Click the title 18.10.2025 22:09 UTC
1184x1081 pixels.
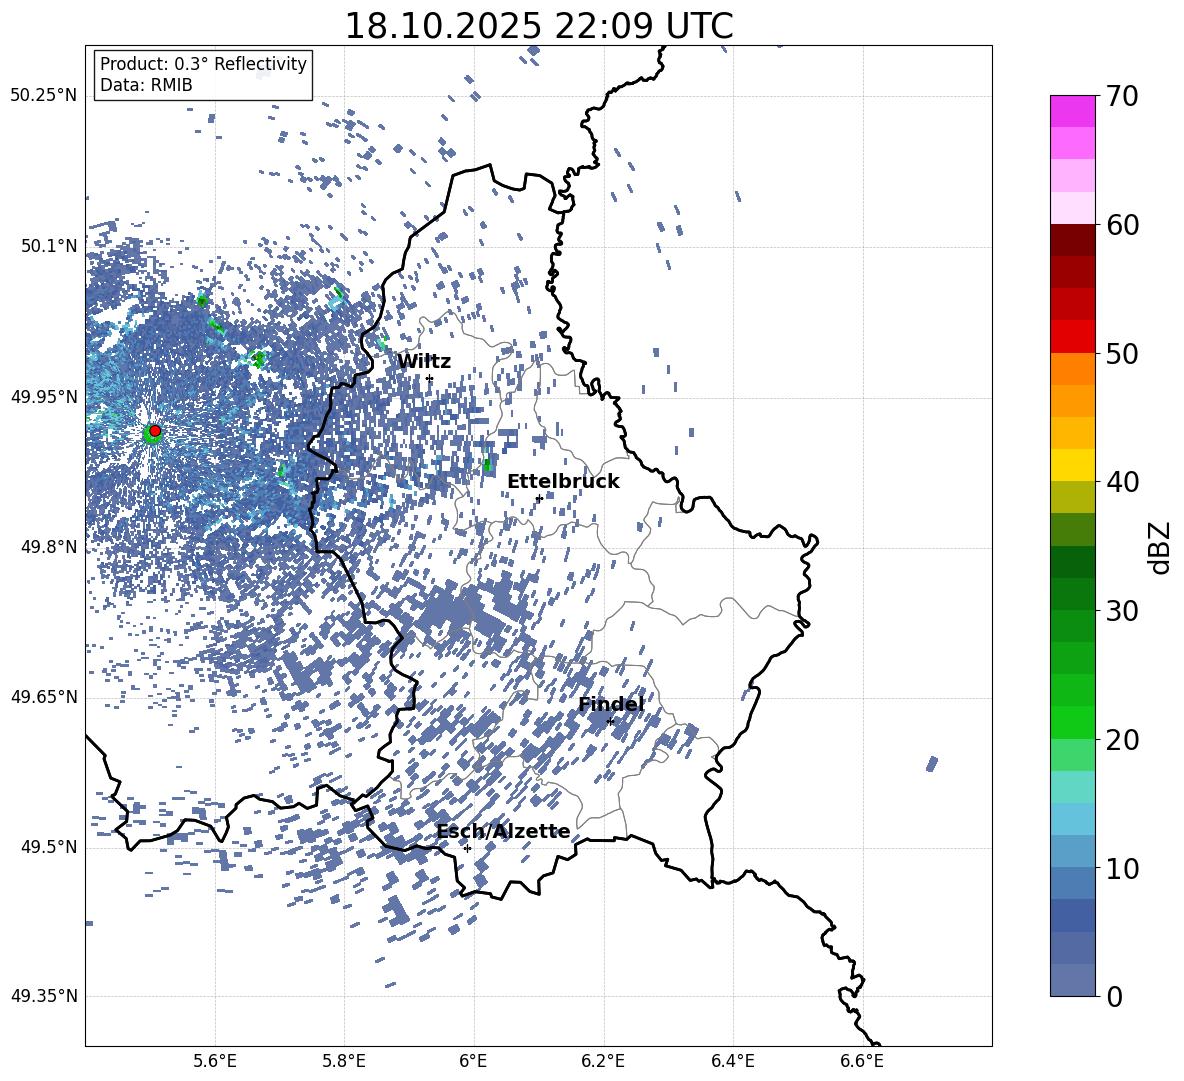pos(538,26)
